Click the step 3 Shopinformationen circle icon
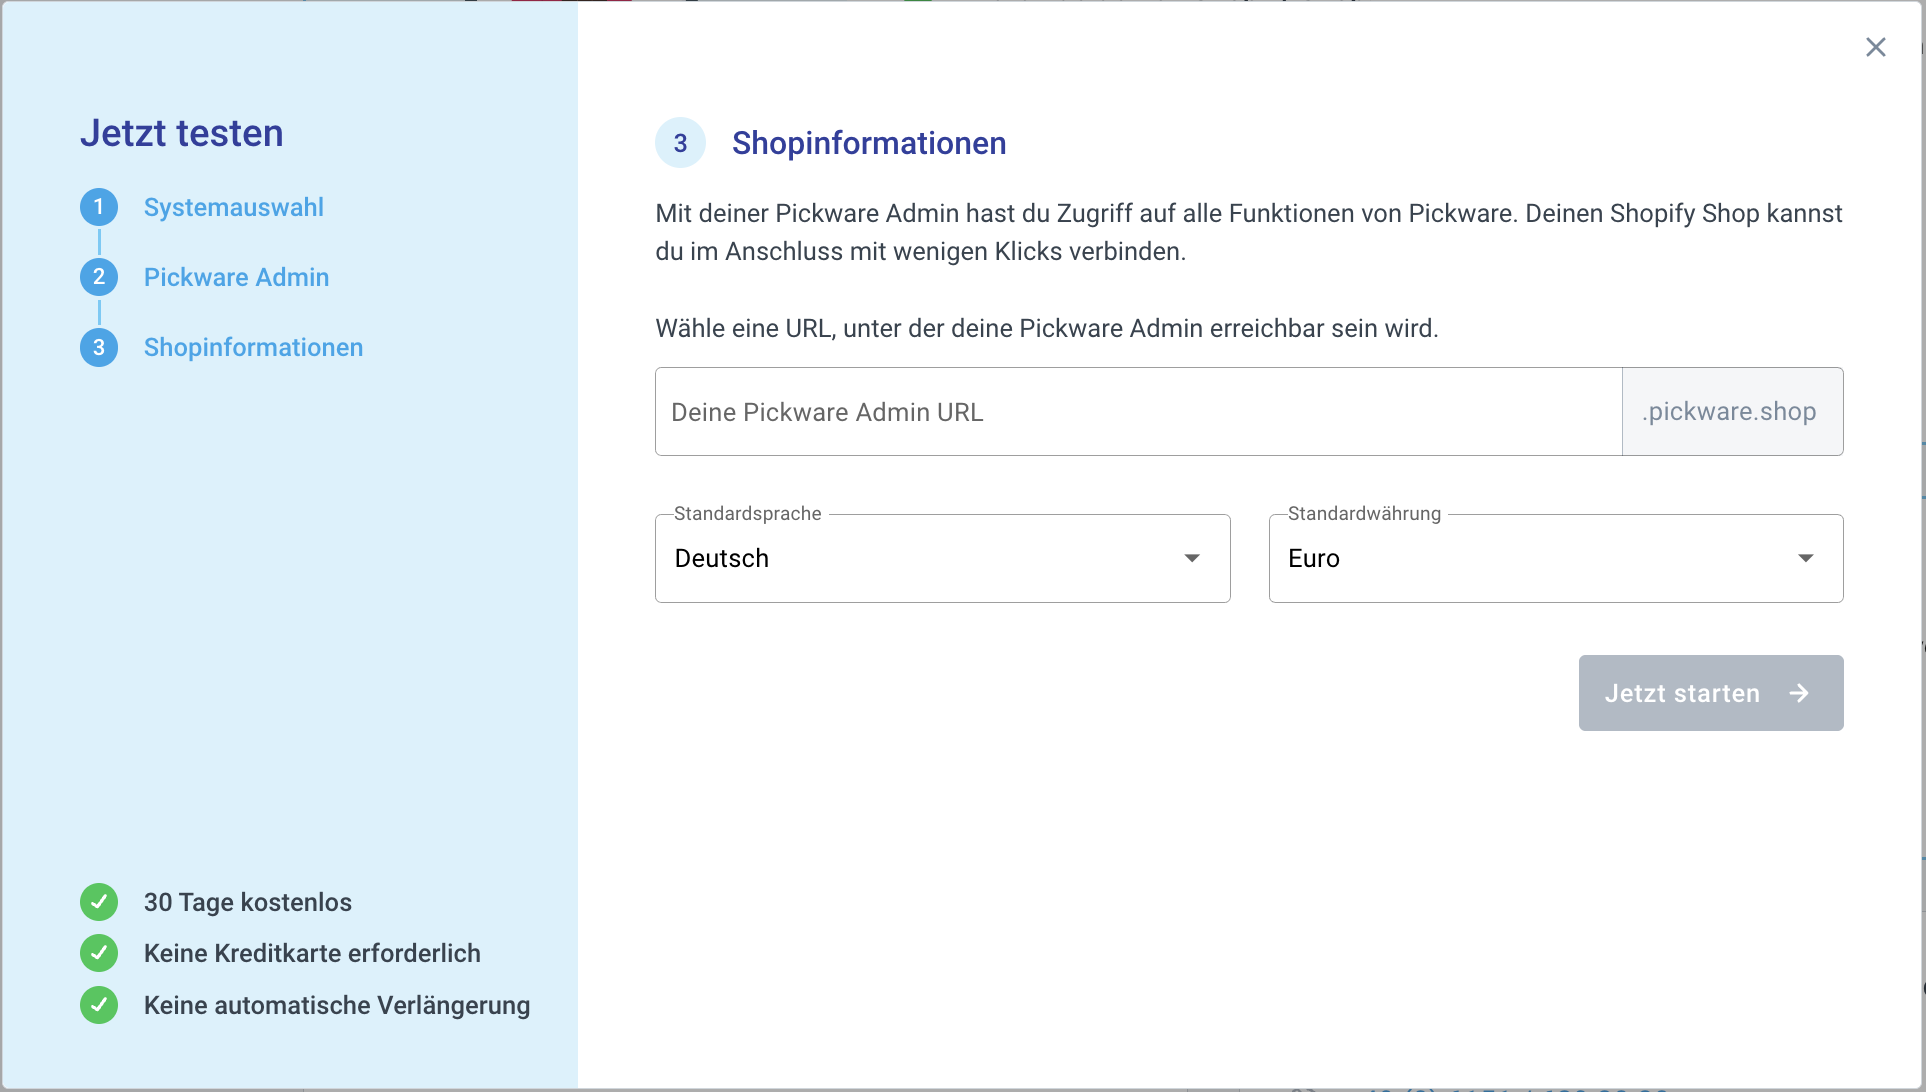 tap(98, 347)
